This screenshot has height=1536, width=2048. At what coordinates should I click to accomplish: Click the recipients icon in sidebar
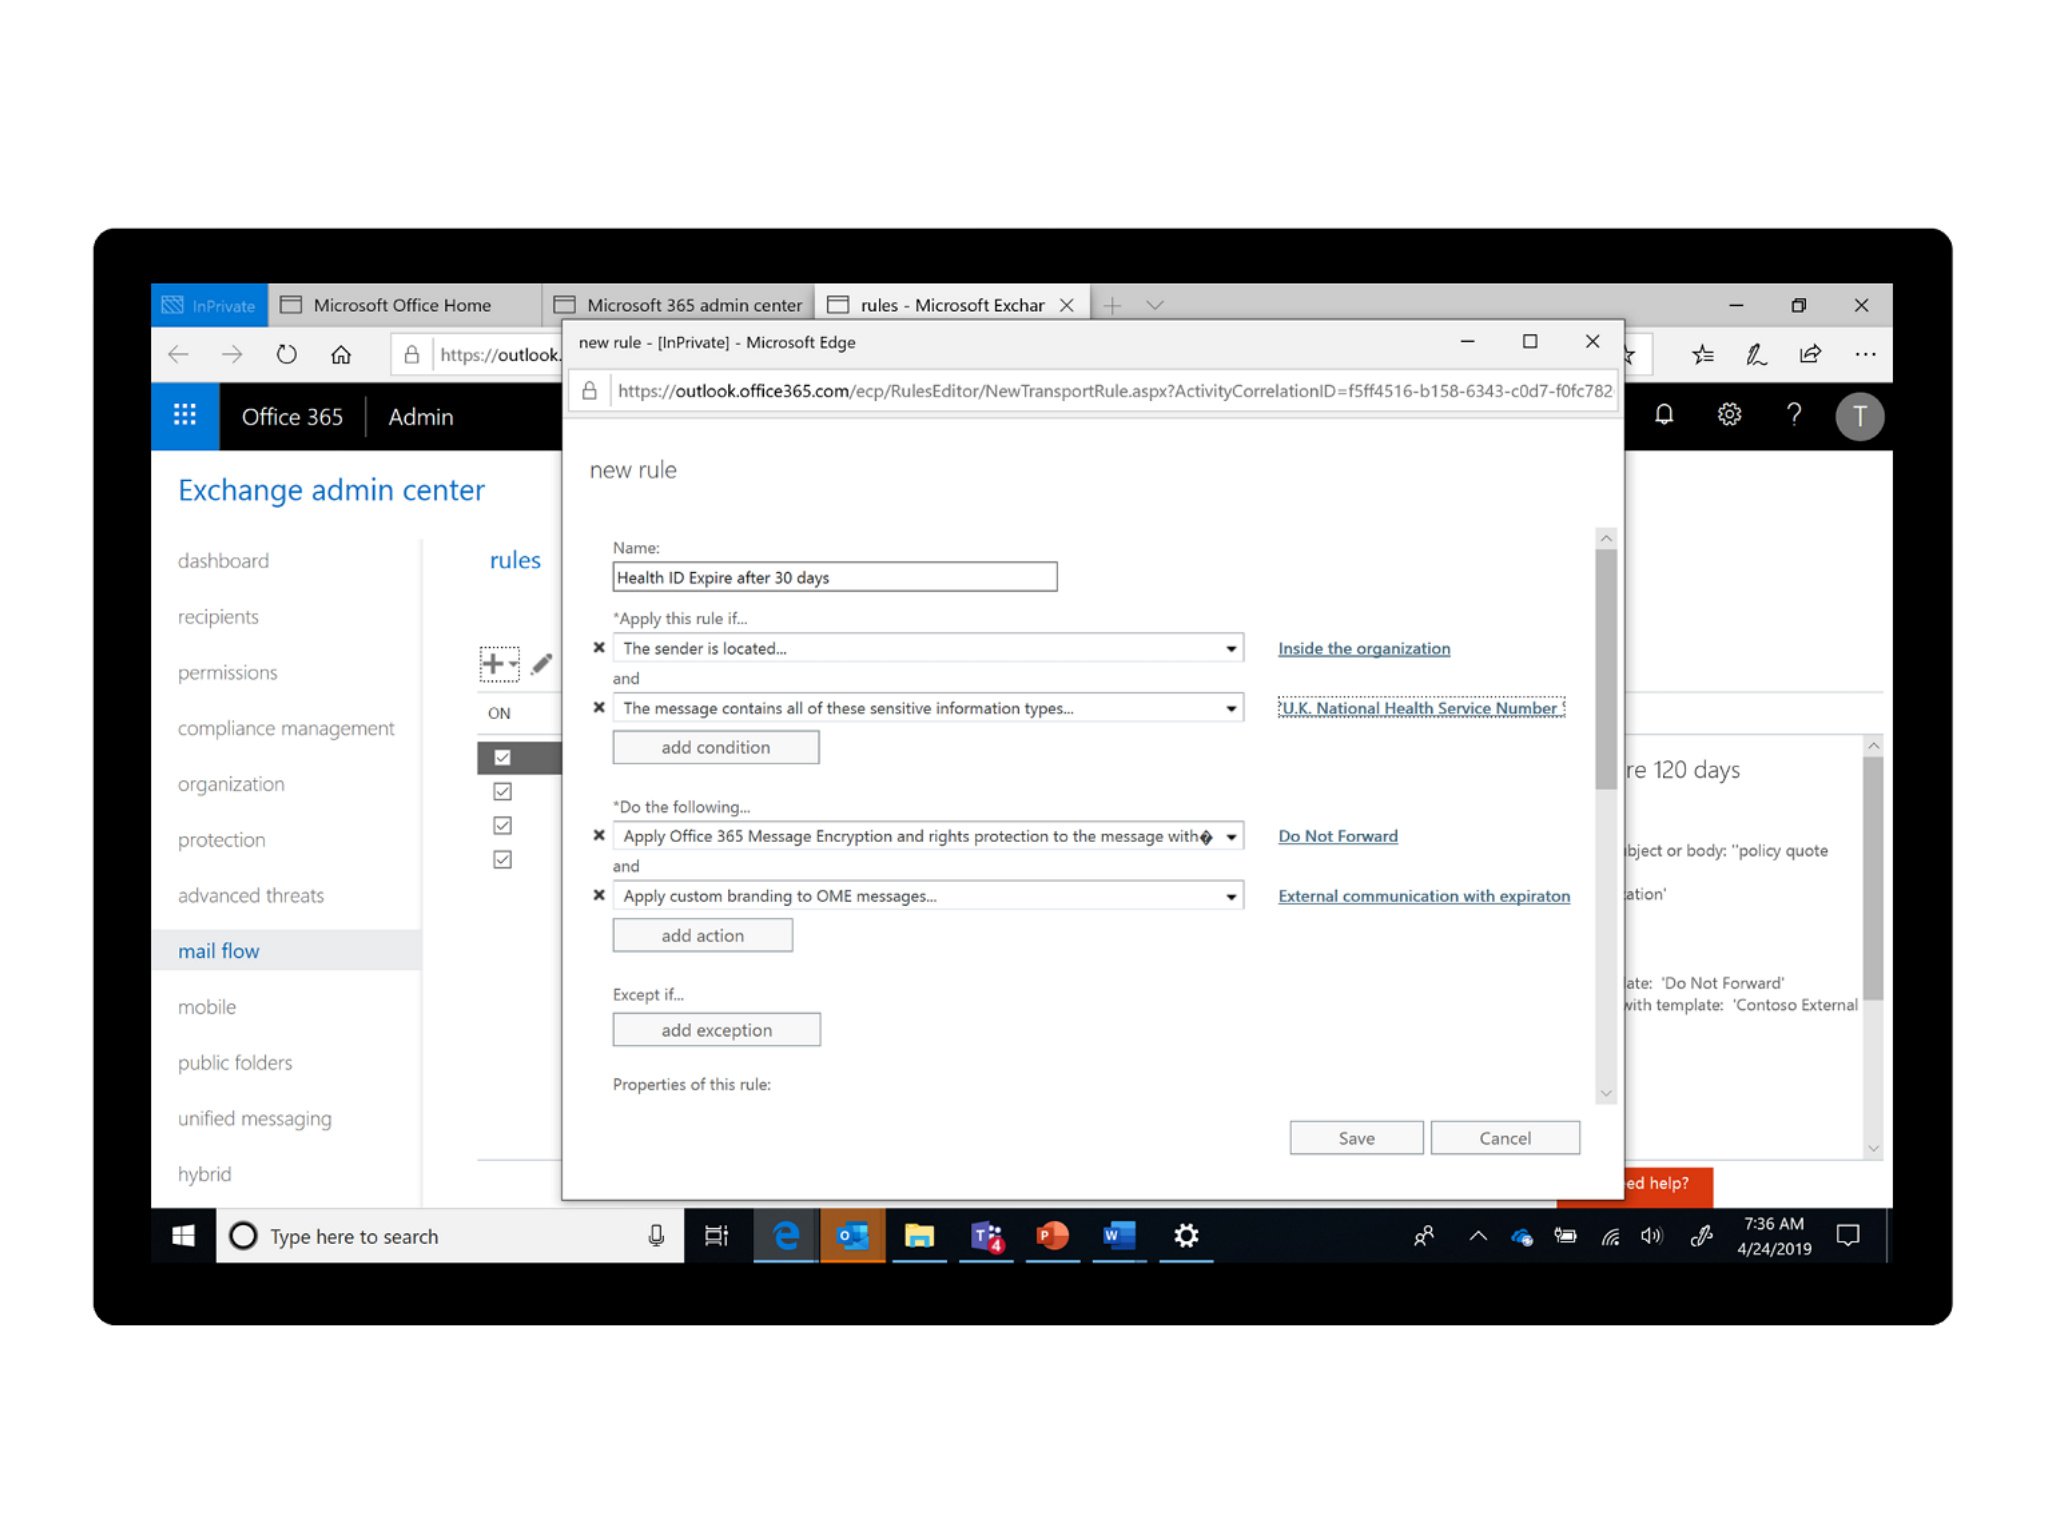click(x=218, y=616)
